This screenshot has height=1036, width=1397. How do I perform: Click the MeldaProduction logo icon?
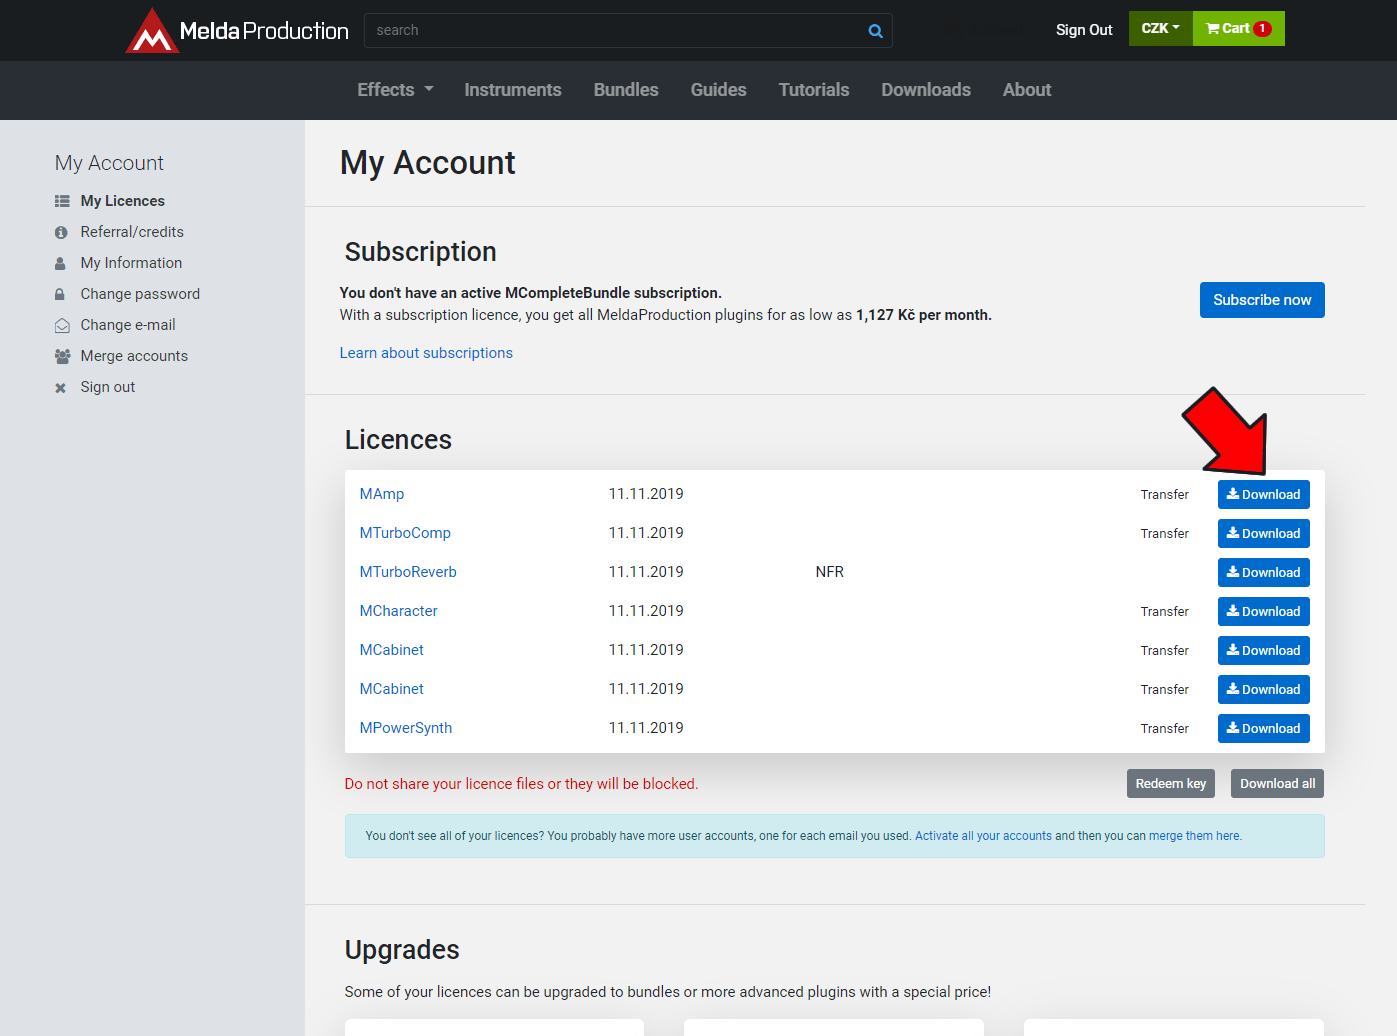[152, 31]
